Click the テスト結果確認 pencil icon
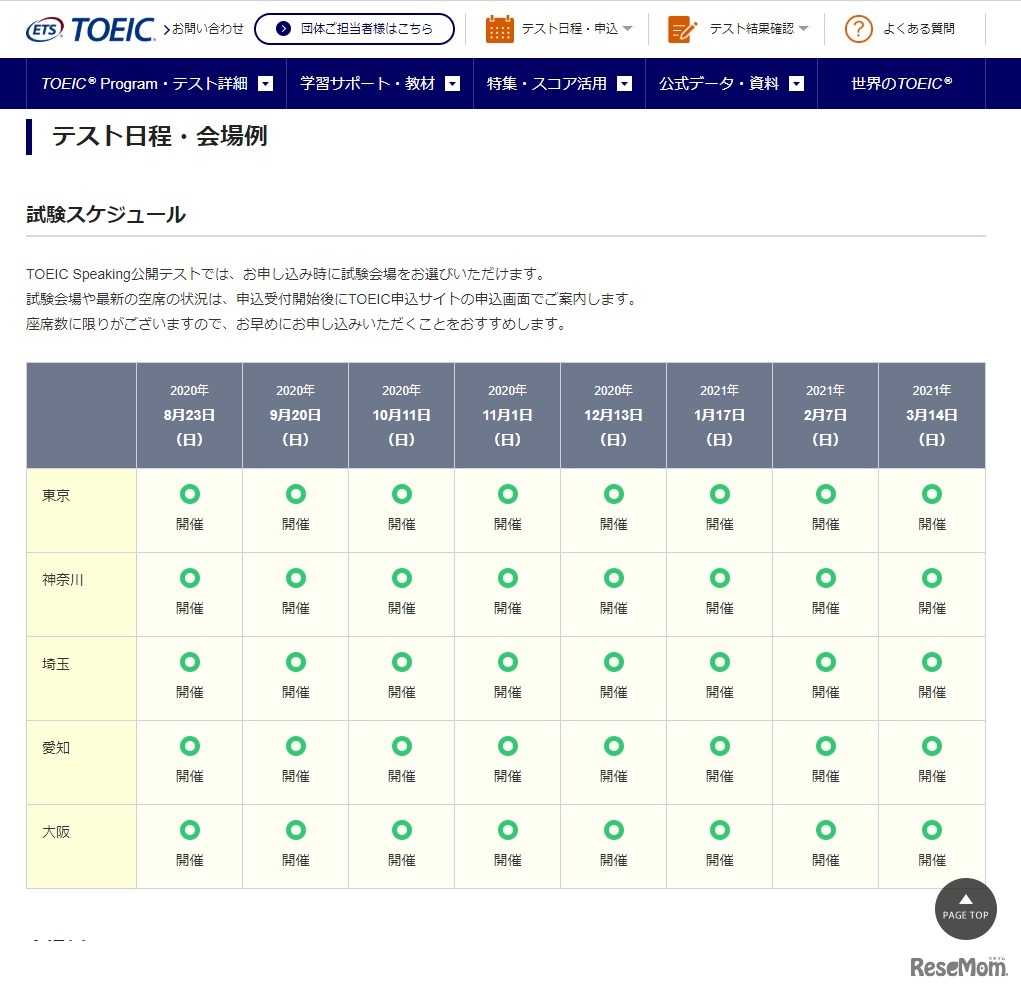 click(683, 28)
